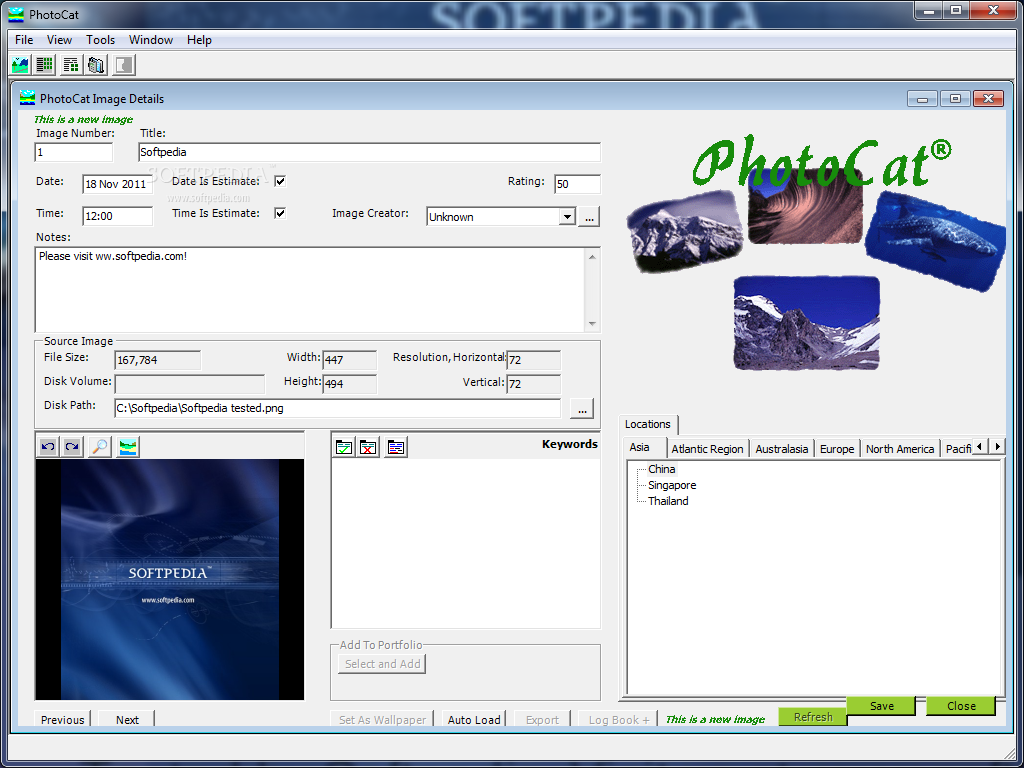
Task: Open the File menu
Action: point(24,40)
